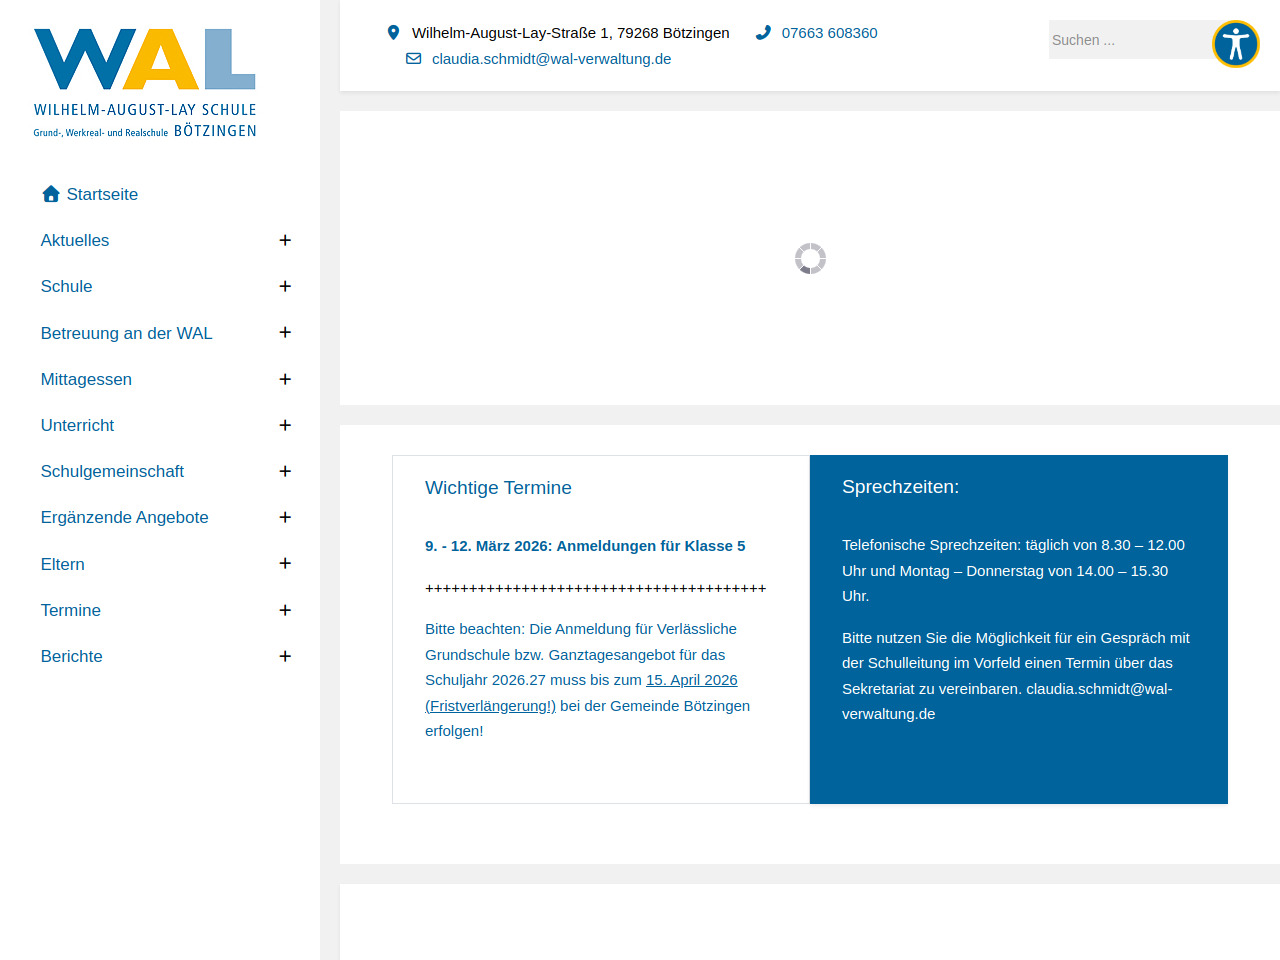Image resolution: width=1280 pixels, height=960 pixels.
Task: Click the phone number 07663 608360
Action: (829, 33)
